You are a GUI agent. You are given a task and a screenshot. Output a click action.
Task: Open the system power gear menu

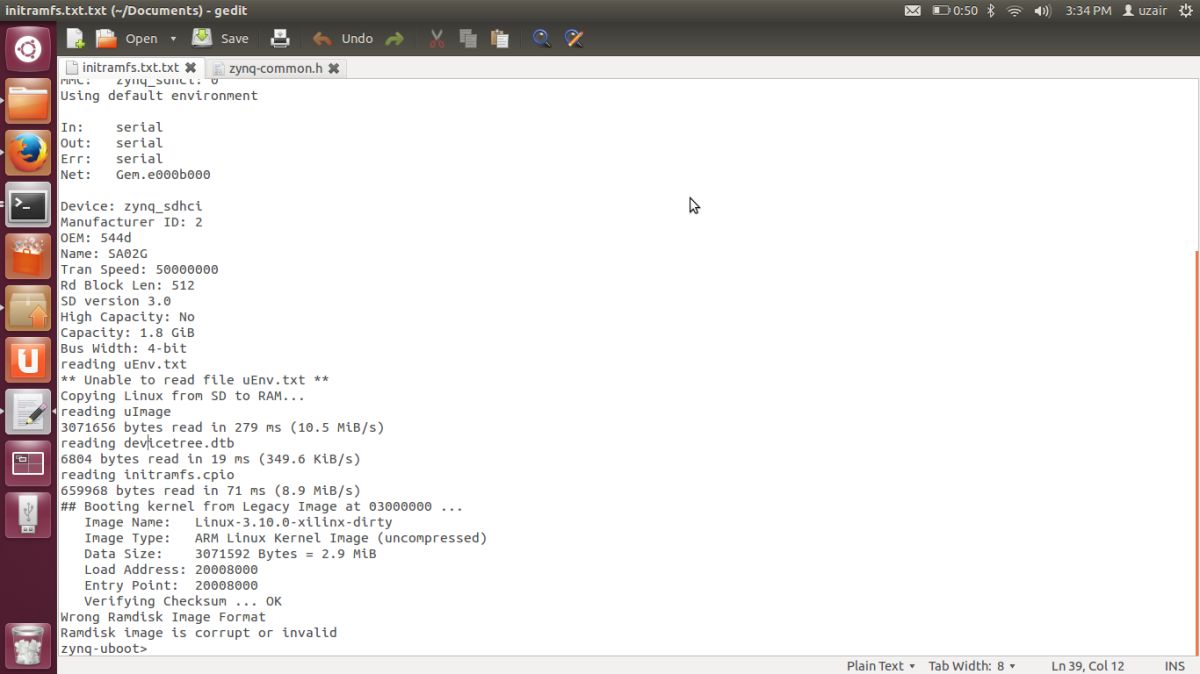1185,11
